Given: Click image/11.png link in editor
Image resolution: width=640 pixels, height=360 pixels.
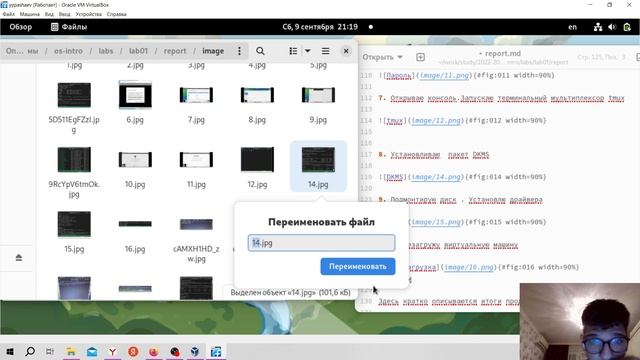Looking at the screenshot, I should click(444, 76).
